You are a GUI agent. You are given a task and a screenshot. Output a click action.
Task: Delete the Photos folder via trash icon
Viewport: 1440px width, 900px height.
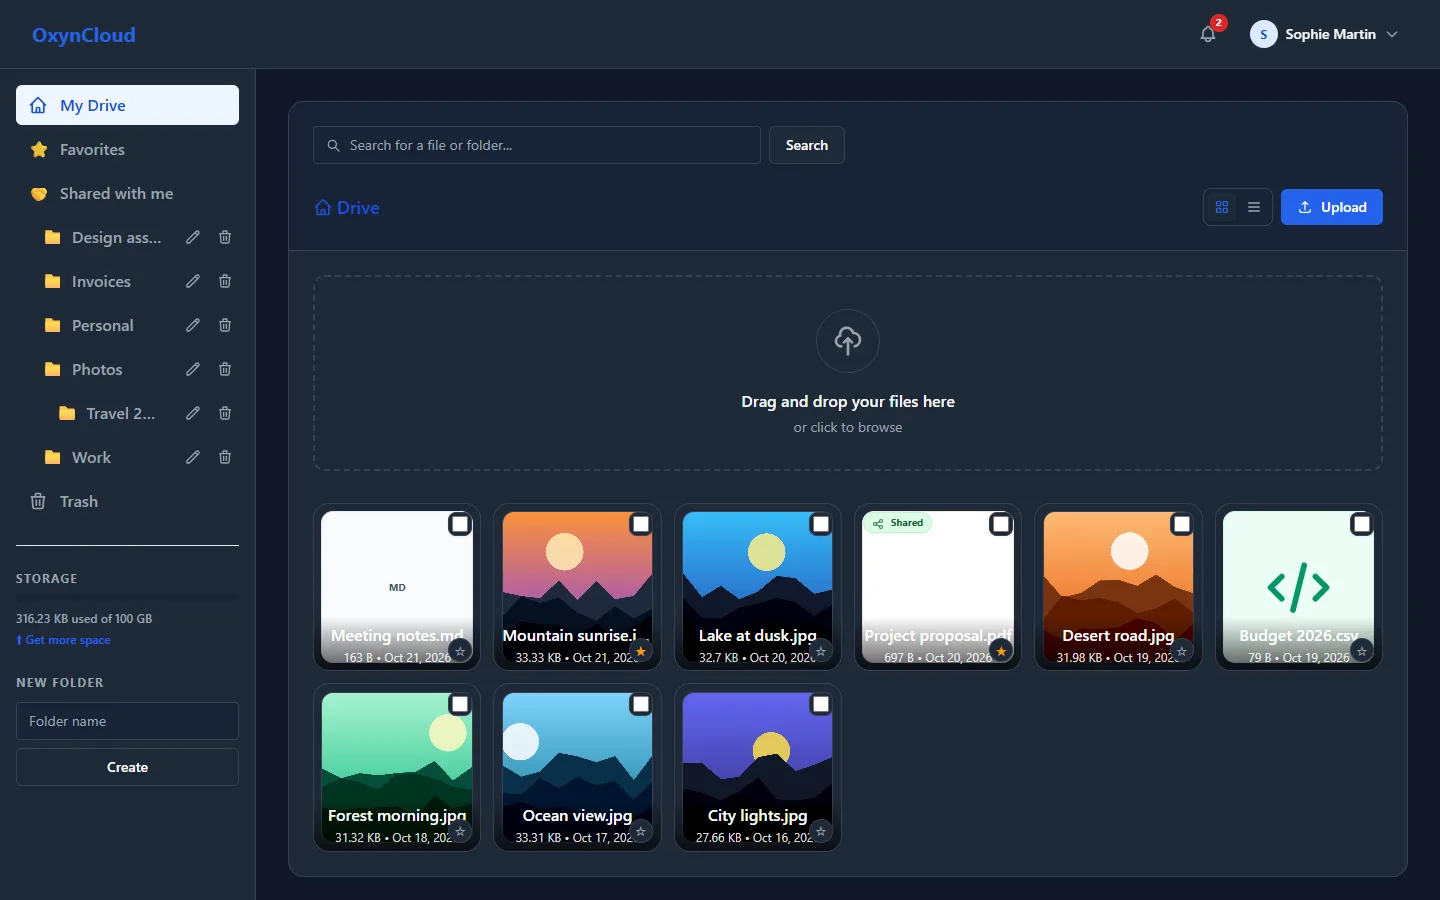pyautogui.click(x=225, y=369)
